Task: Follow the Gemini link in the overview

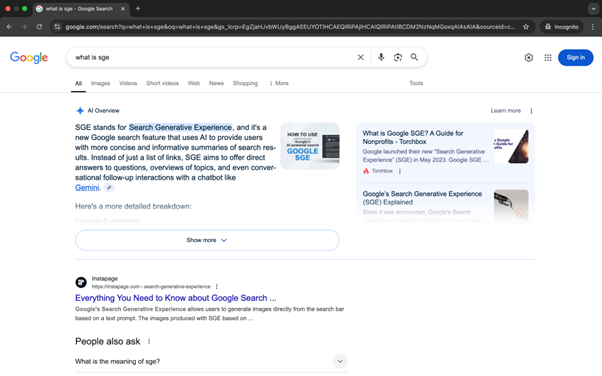Action: 87,187
